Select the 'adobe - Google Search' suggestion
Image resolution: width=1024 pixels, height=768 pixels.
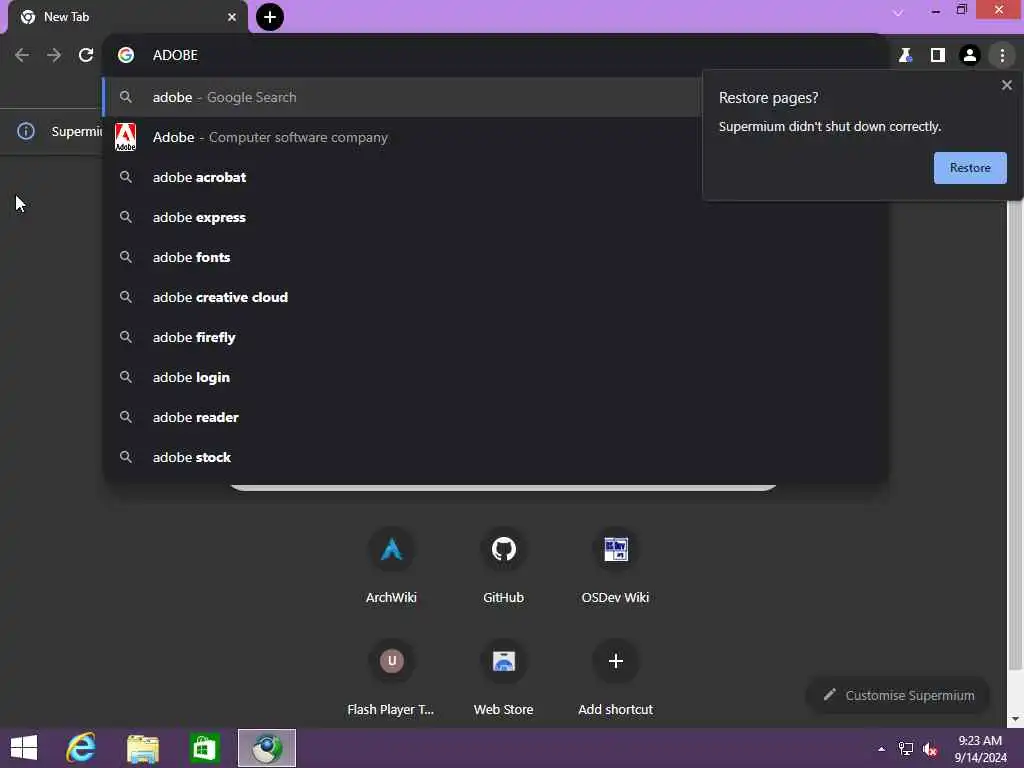pyautogui.click(x=402, y=97)
